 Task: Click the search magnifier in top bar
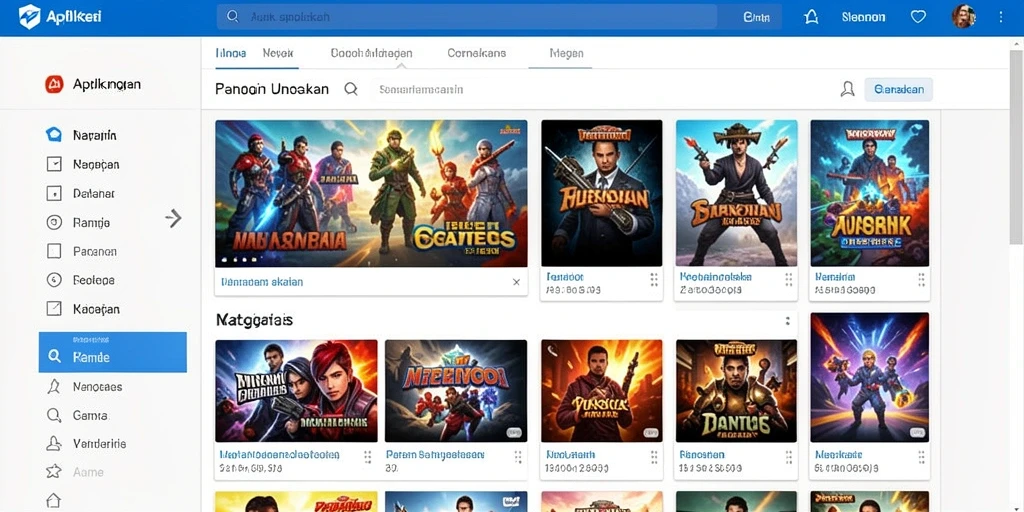(232, 17)
